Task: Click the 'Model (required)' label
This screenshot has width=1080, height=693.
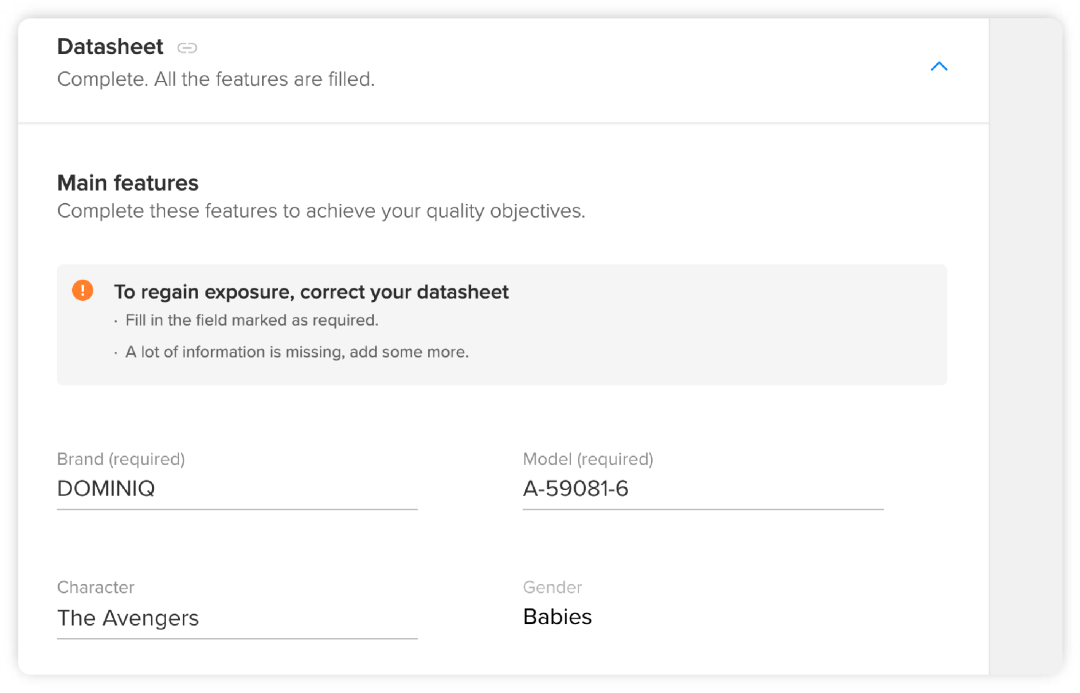Action: [x=588, y=459]
